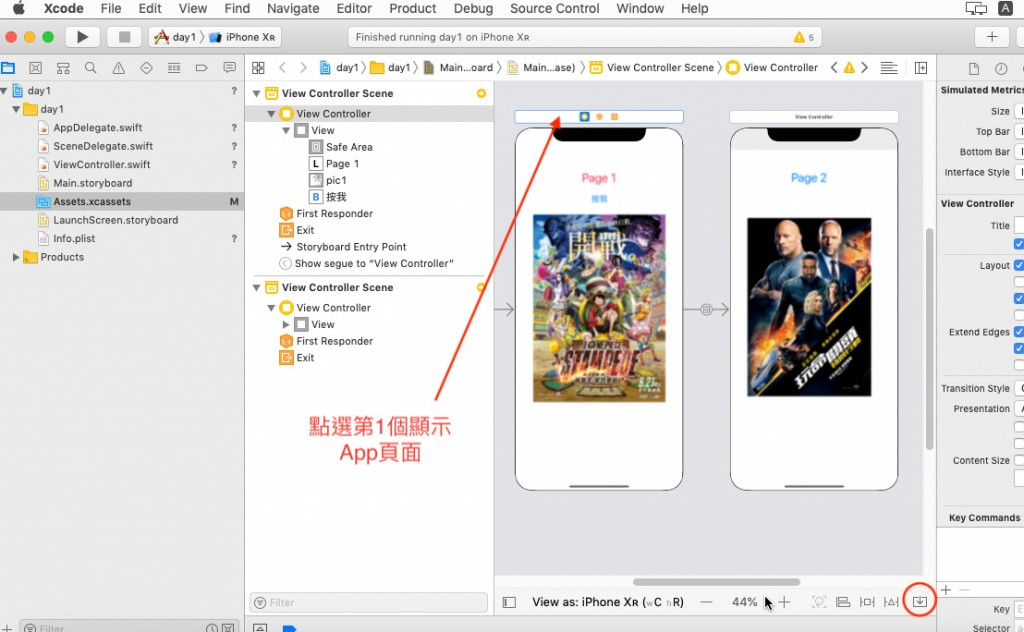
Task: Collapse the day1 group folder
Action: [16, 109]
